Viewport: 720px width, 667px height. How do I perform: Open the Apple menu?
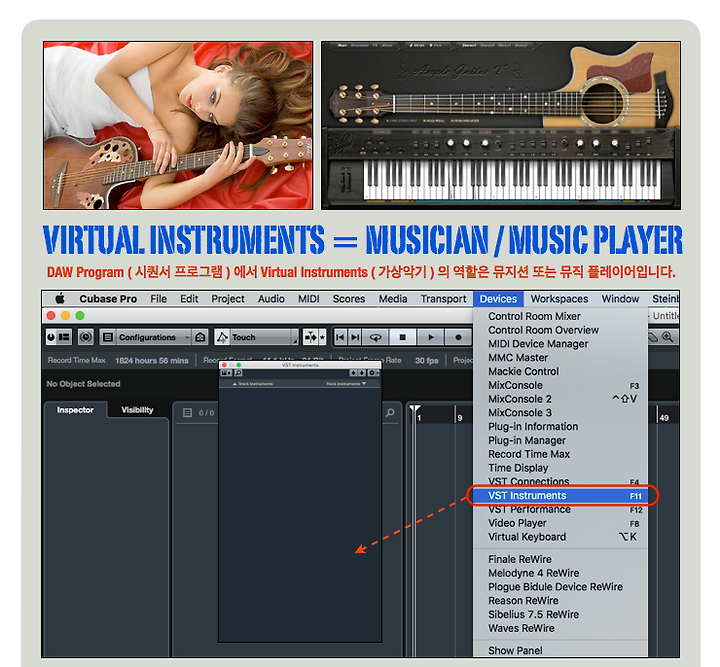[60, 299]
